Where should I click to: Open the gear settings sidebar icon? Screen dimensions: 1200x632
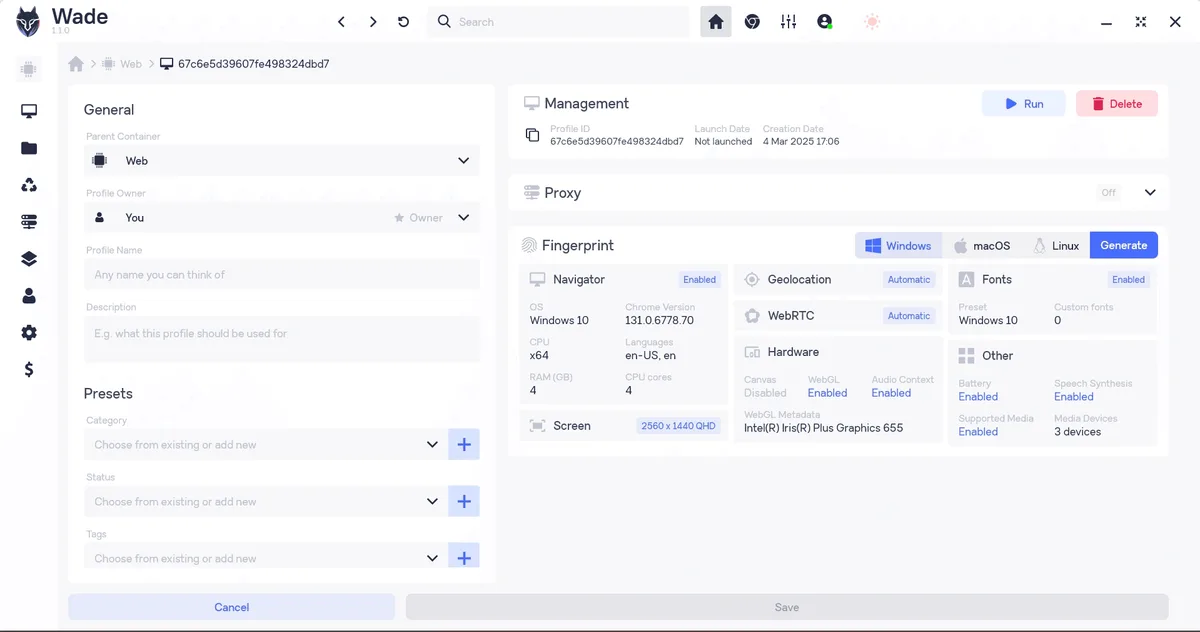click(x=29, y=333)
